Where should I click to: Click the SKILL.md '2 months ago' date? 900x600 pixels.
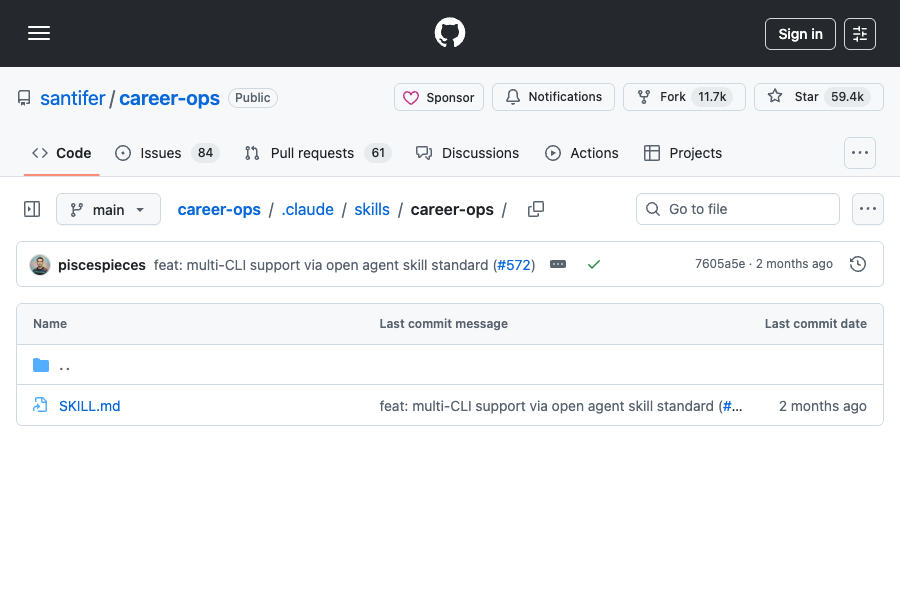coord(823,406)
